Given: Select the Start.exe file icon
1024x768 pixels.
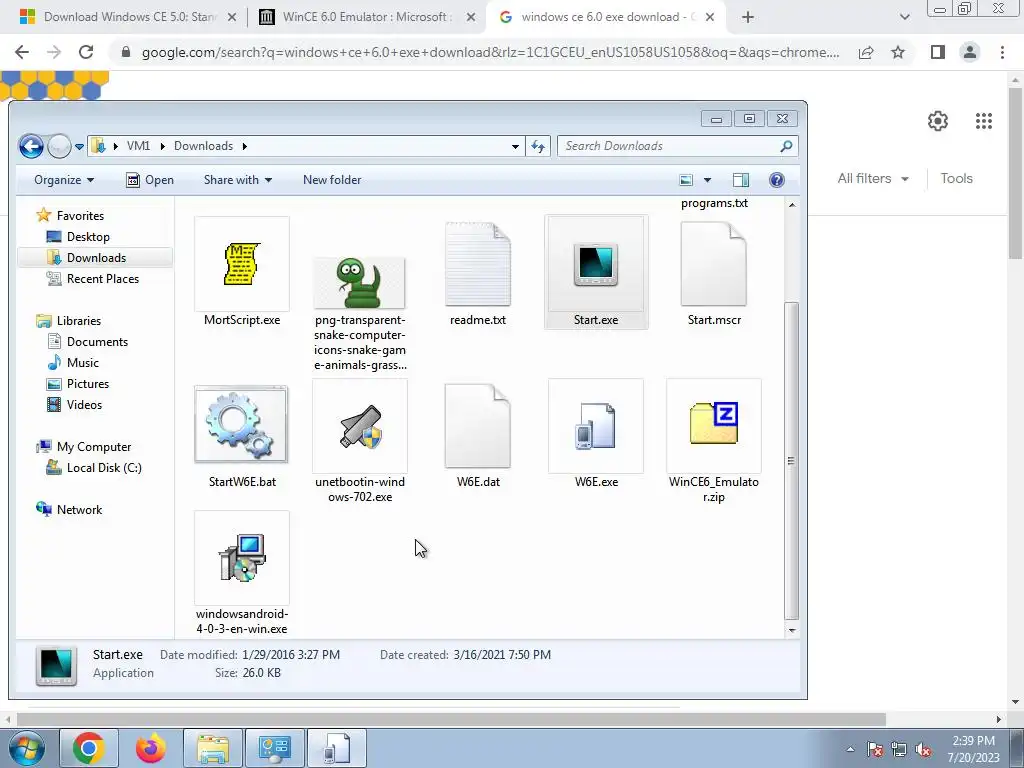Looking at the screenshot, I should 596,264.
